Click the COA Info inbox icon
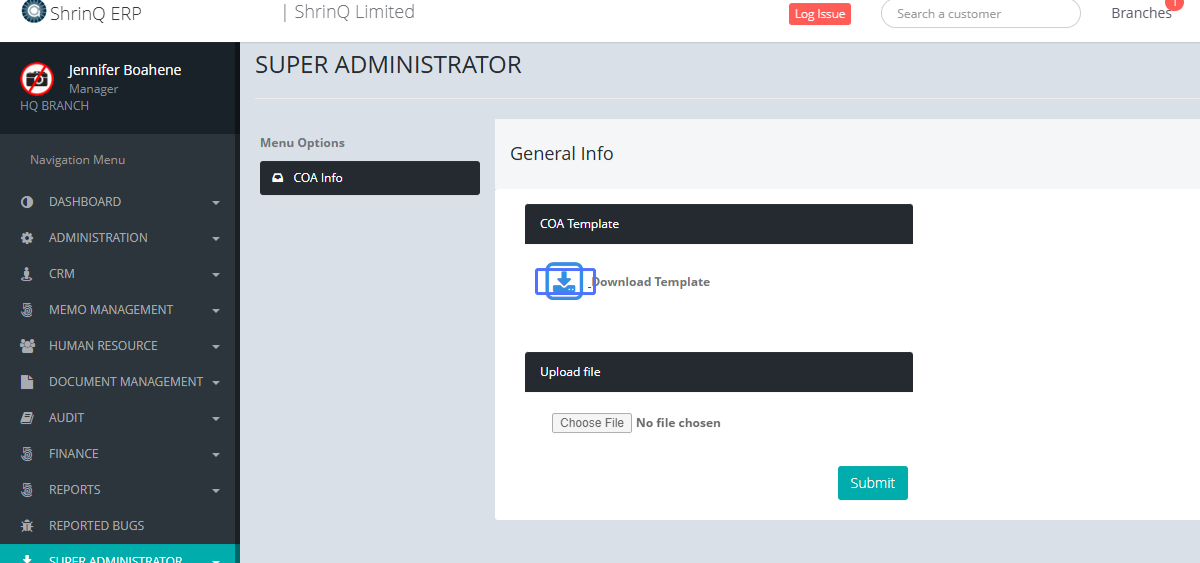This screenshot has height=563, width=1200. (x=278, y=178)
